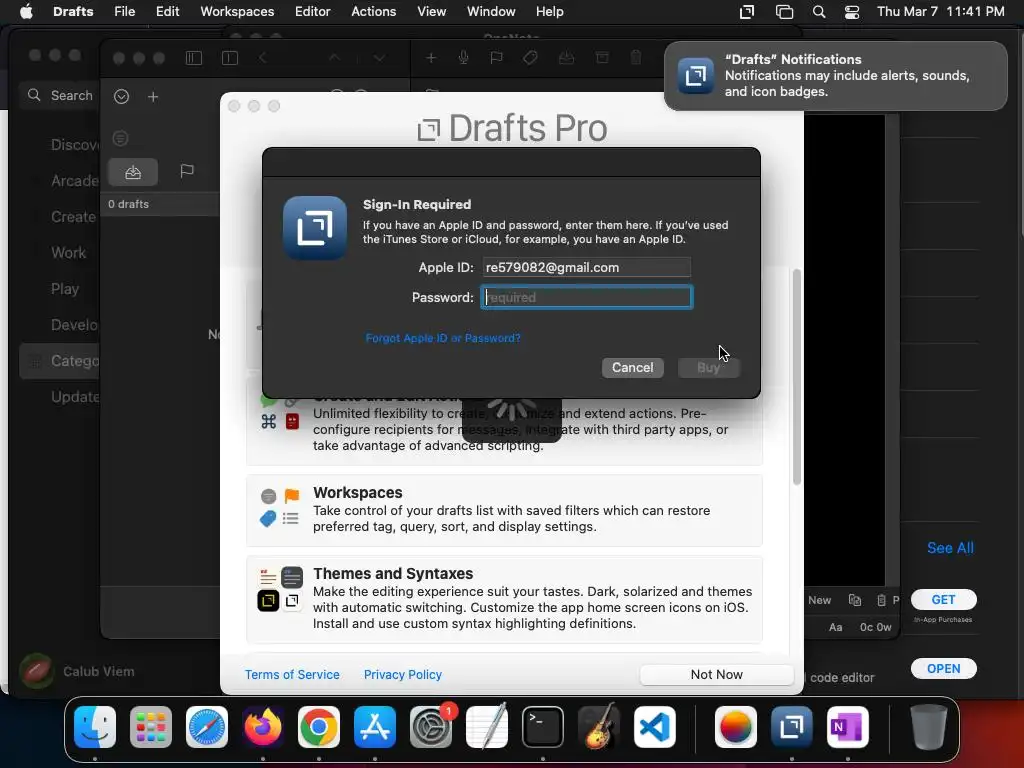
Task: Click the Drafts Pro window scrollbar
Action: [796, 377]
